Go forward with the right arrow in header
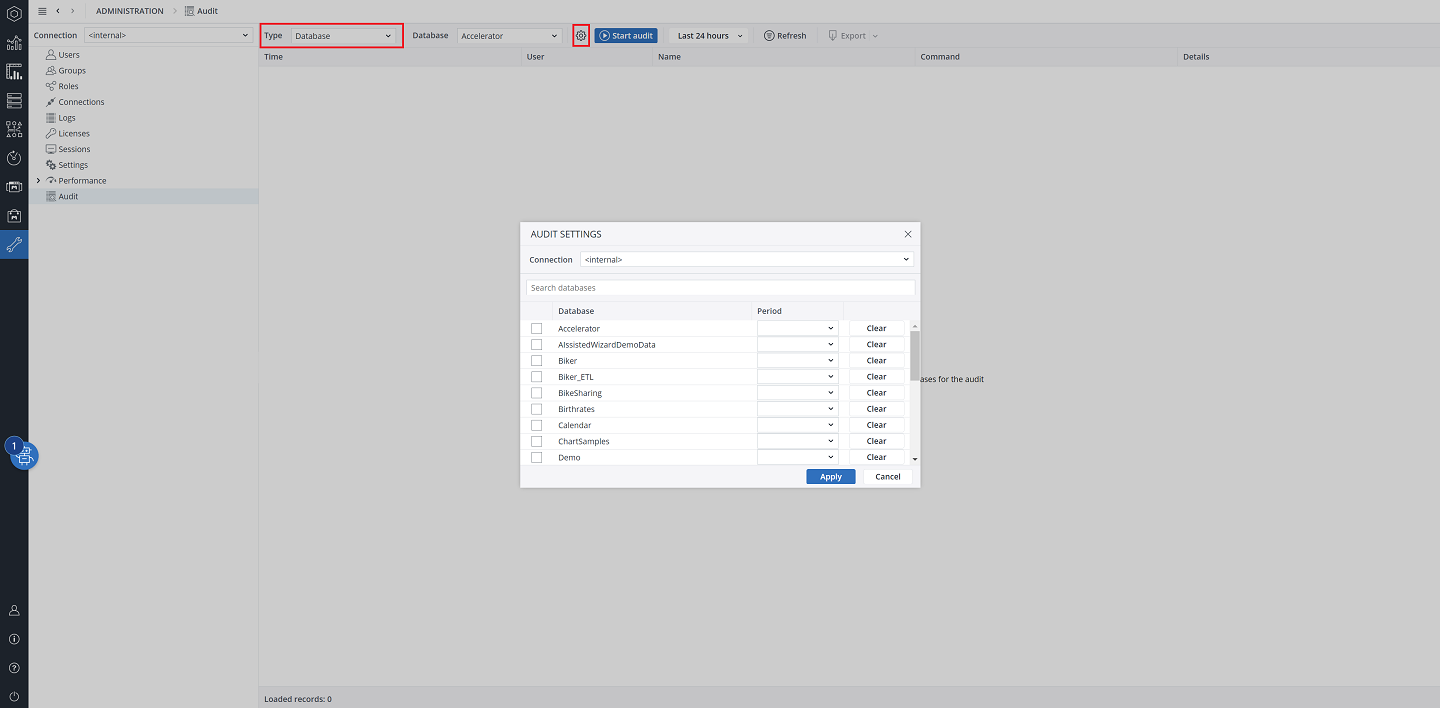The height and width of the screenshot is (708, 1440). coord(73,11)
